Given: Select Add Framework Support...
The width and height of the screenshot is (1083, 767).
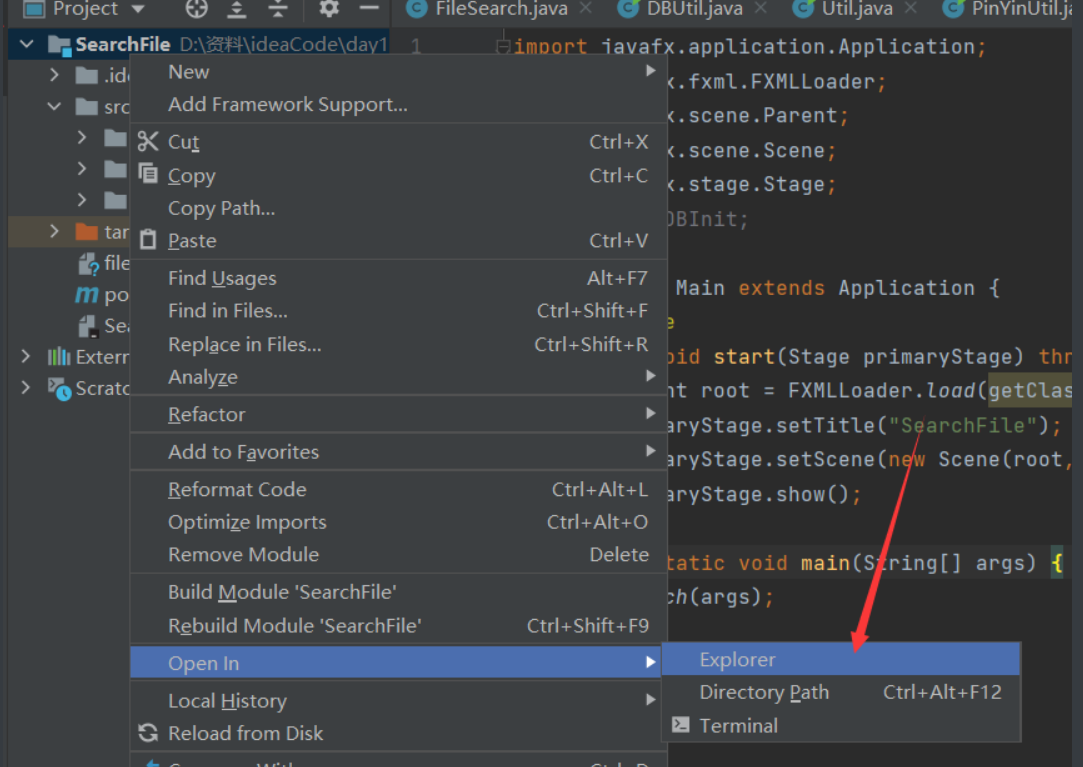Looking at the screenshot, I should point(399,104).
